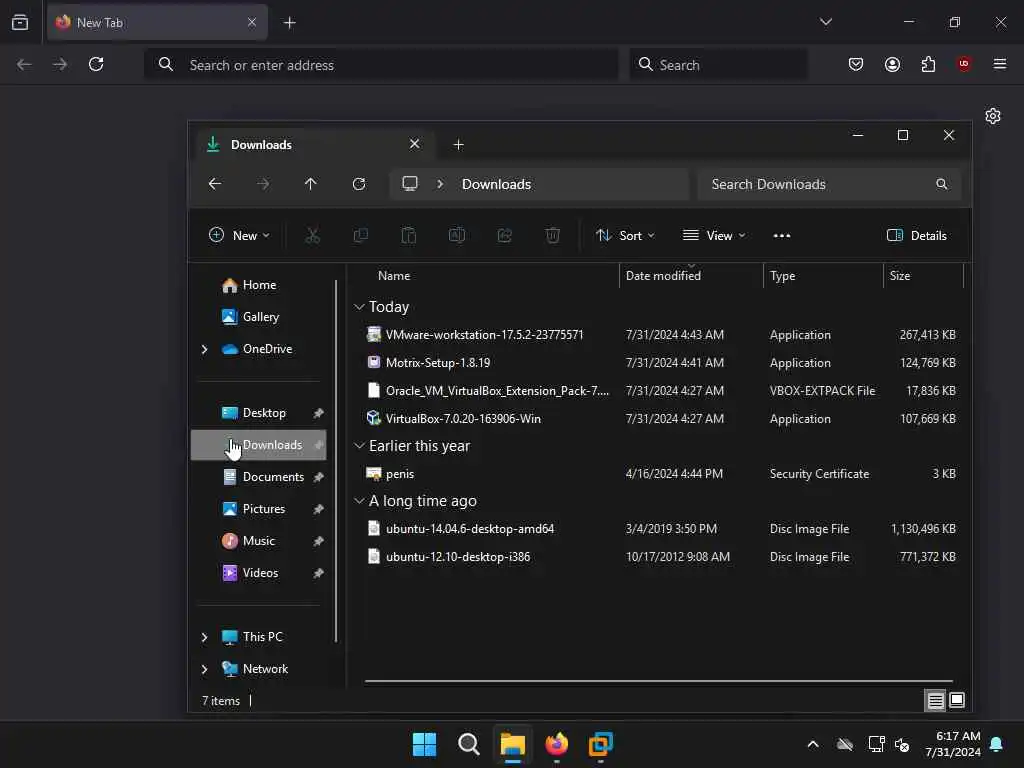Open Windows taskbar Search
The width and height of the screenshot is (1024, 768).
(x=469, y=744)
